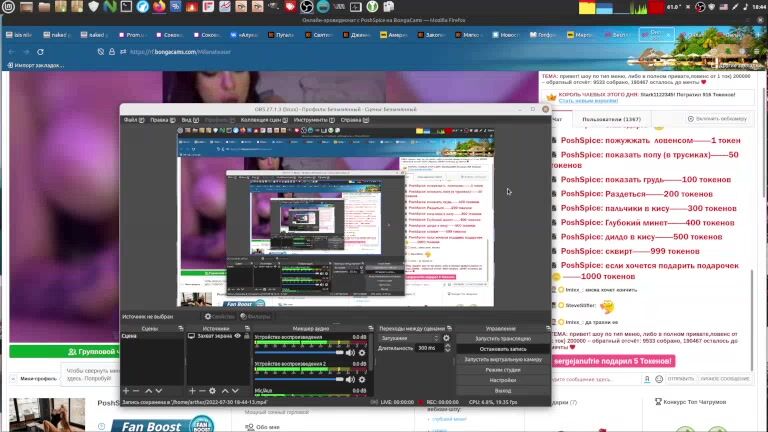Move the scene down with the Scenes panel arrow
The width and height of the screenshot is (768, 432).
[x=159, y=391]
